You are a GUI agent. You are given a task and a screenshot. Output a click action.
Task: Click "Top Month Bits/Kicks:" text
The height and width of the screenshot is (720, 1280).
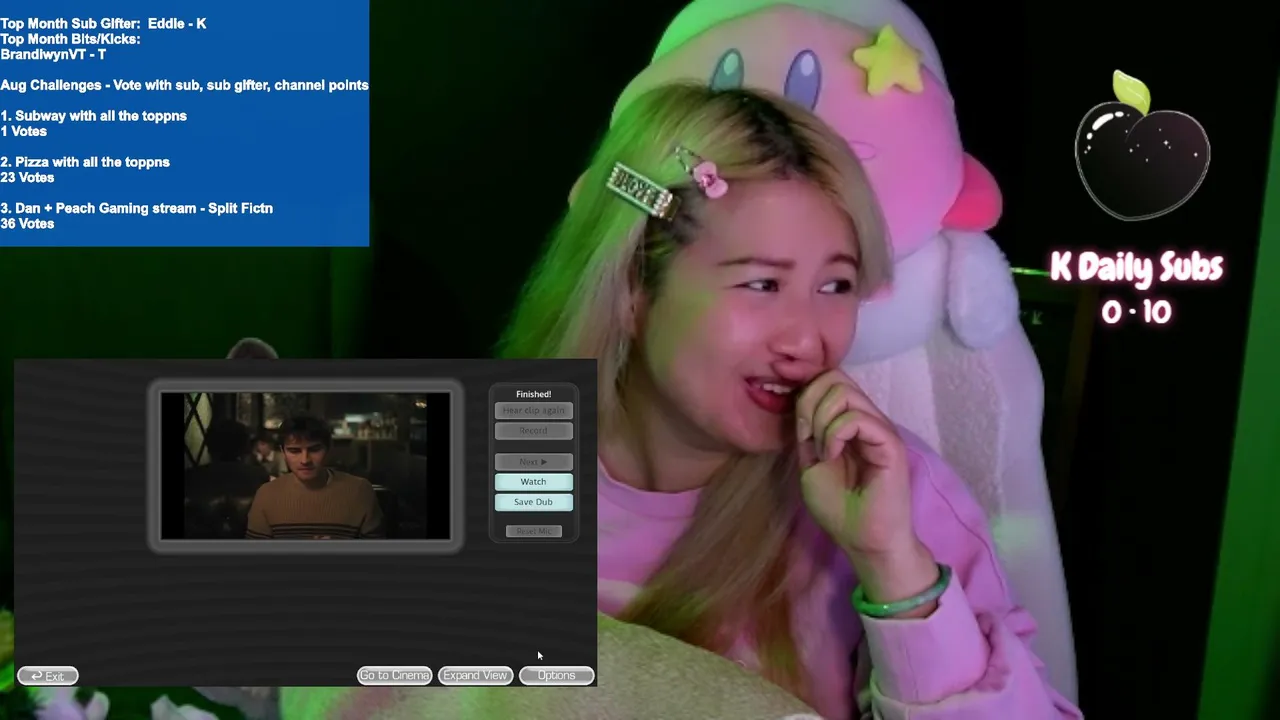point(70,39)
